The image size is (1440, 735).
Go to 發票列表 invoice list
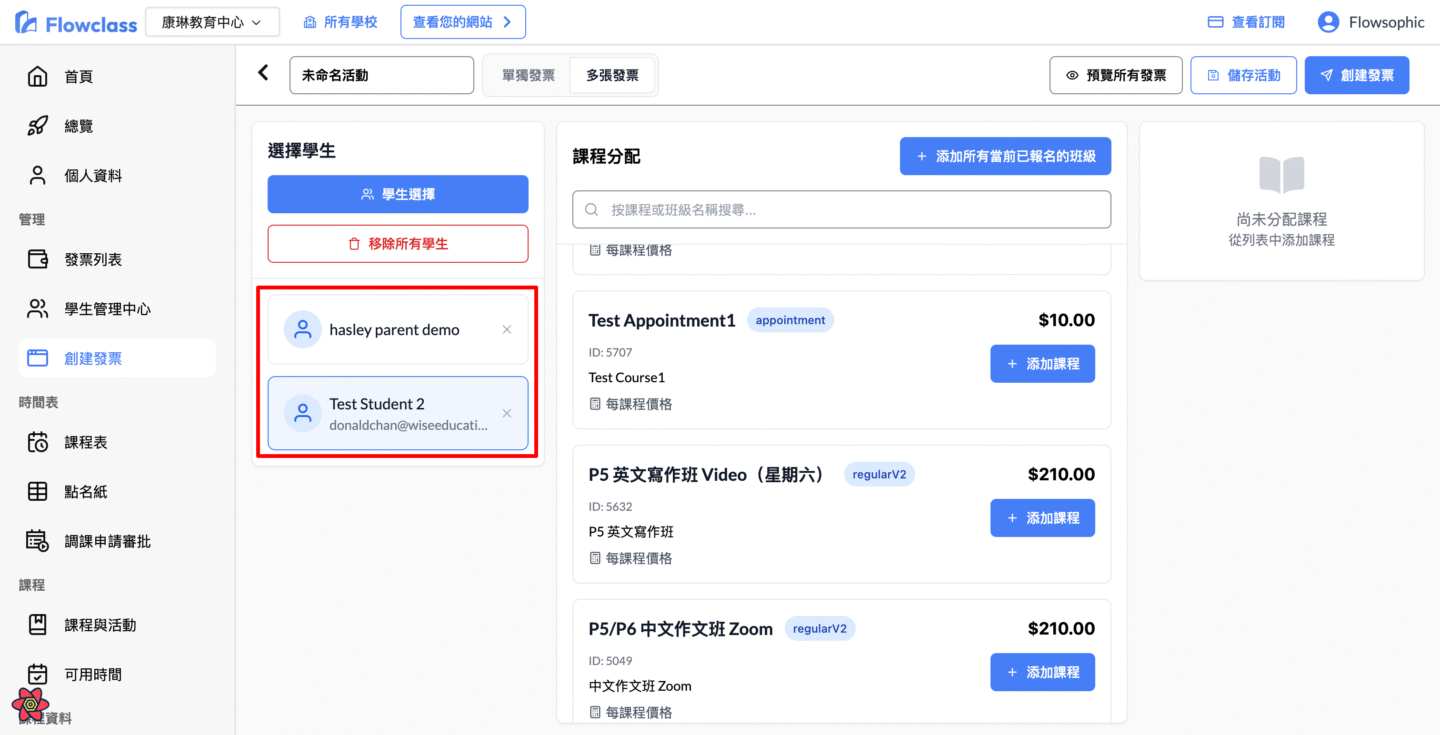point(93,260)
